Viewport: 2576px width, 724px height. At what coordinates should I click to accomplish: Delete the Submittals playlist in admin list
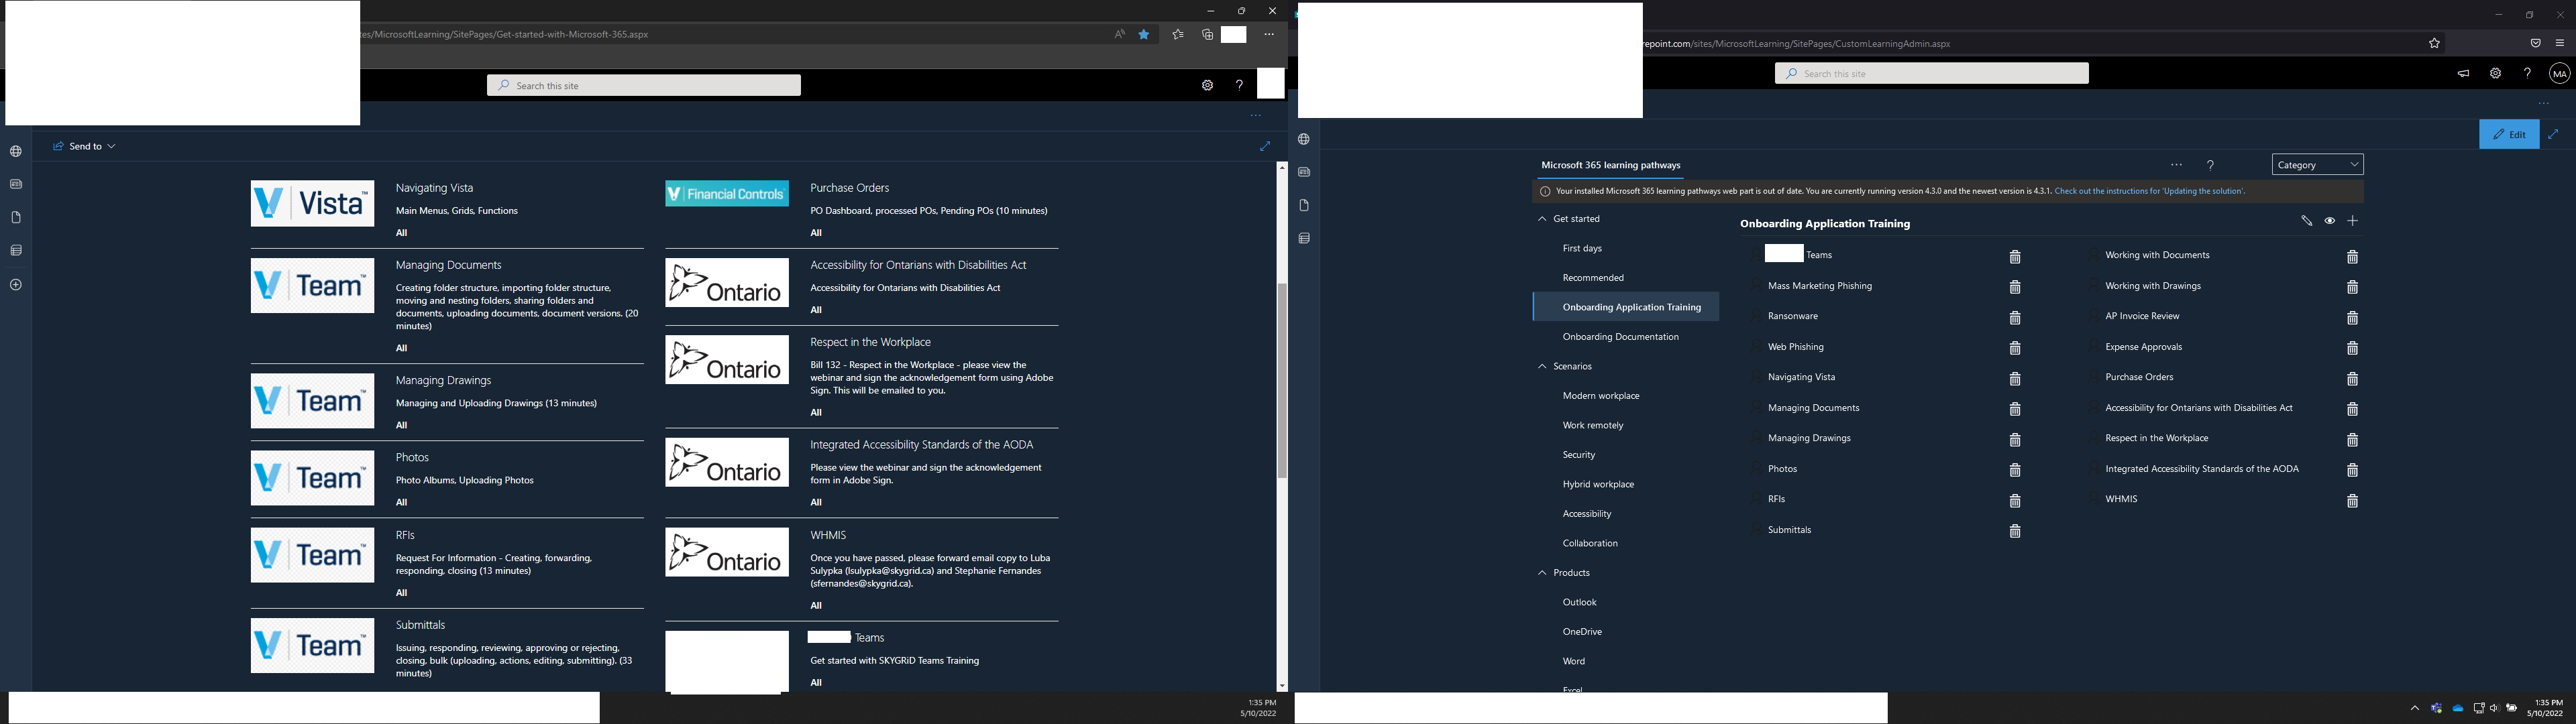tap(2015, 532)
